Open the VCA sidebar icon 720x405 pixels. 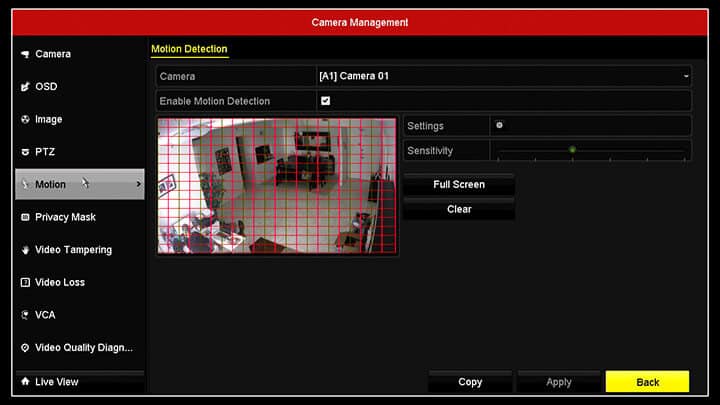(25, 315)
